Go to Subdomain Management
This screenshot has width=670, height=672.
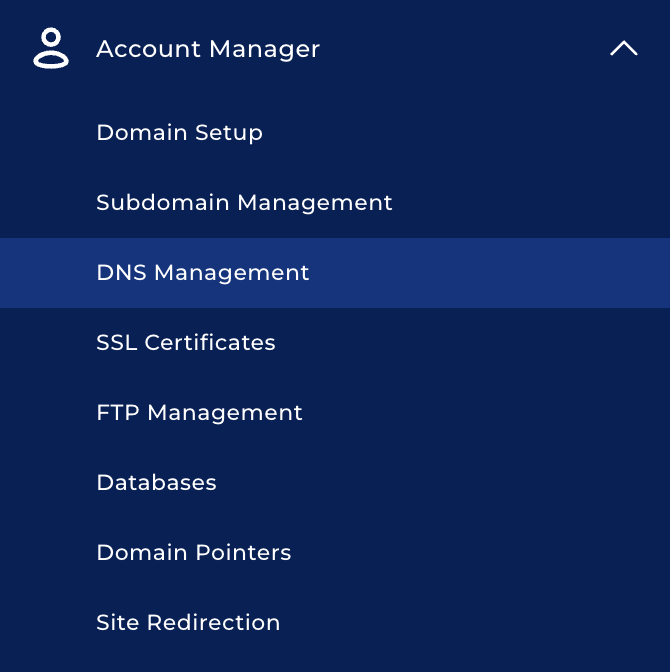click(x=244, y=202)
